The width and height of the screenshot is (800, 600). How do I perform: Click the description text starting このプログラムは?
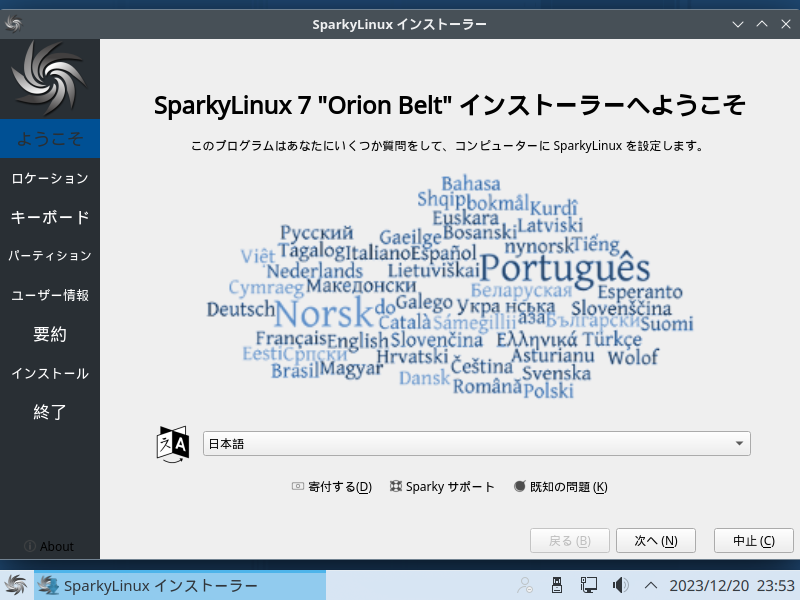[447, 146]
